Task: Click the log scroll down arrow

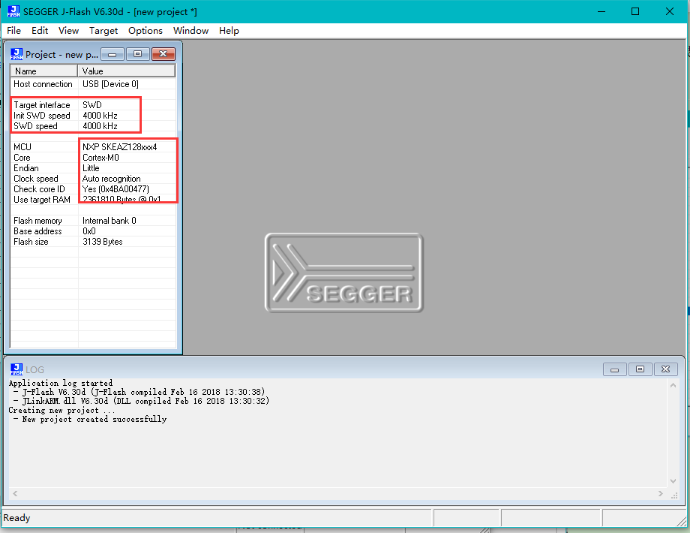Action: click(673, 481)
